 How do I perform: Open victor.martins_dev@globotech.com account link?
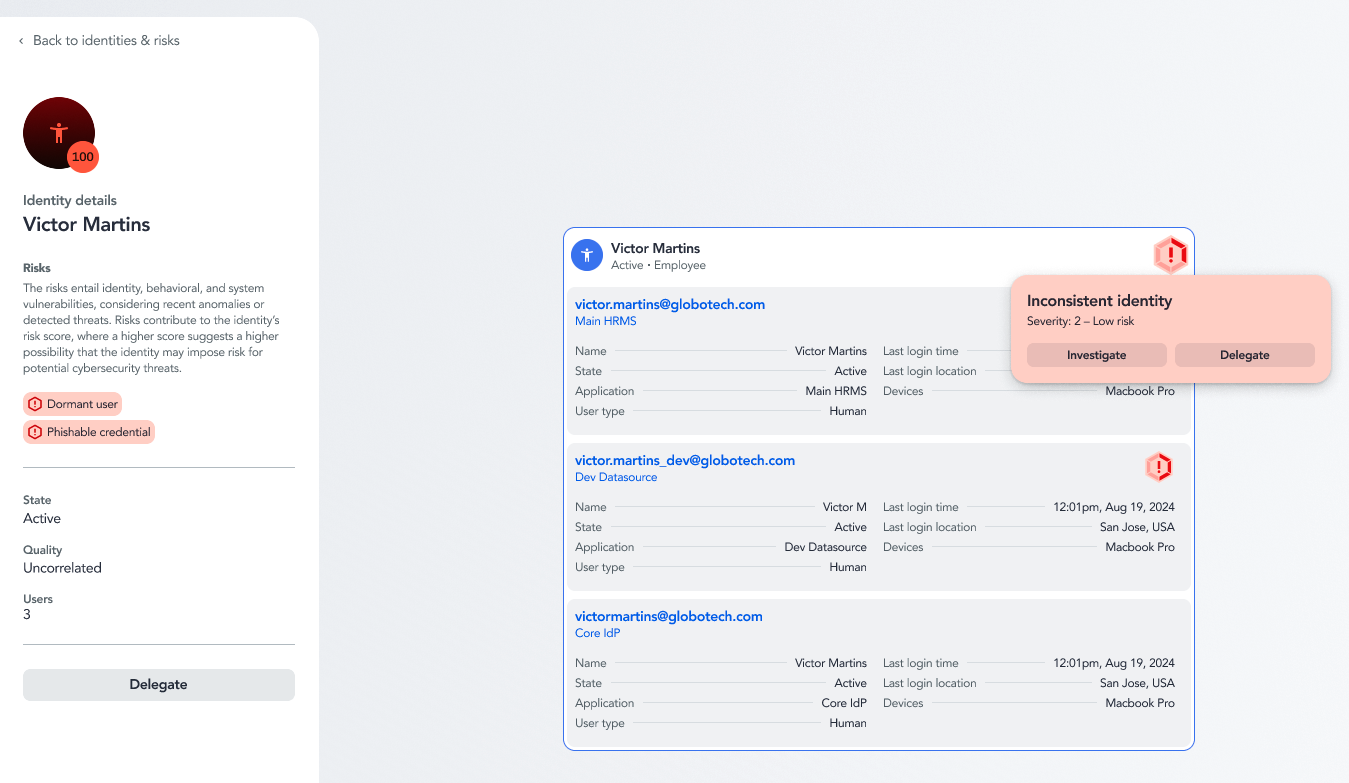(x=685, y=461)
